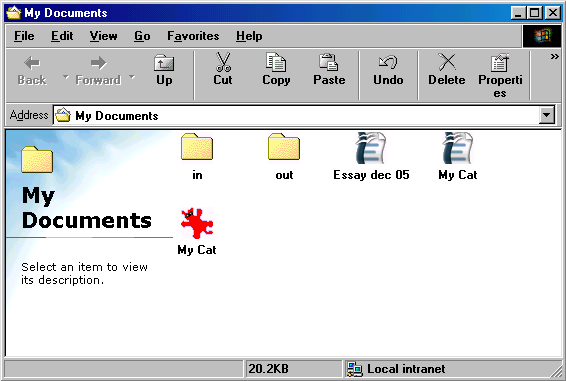This screenshot has height=381, width=566.
Task: Select the 'out' folder
Action: pyautogui.click(x=284, y=156)
